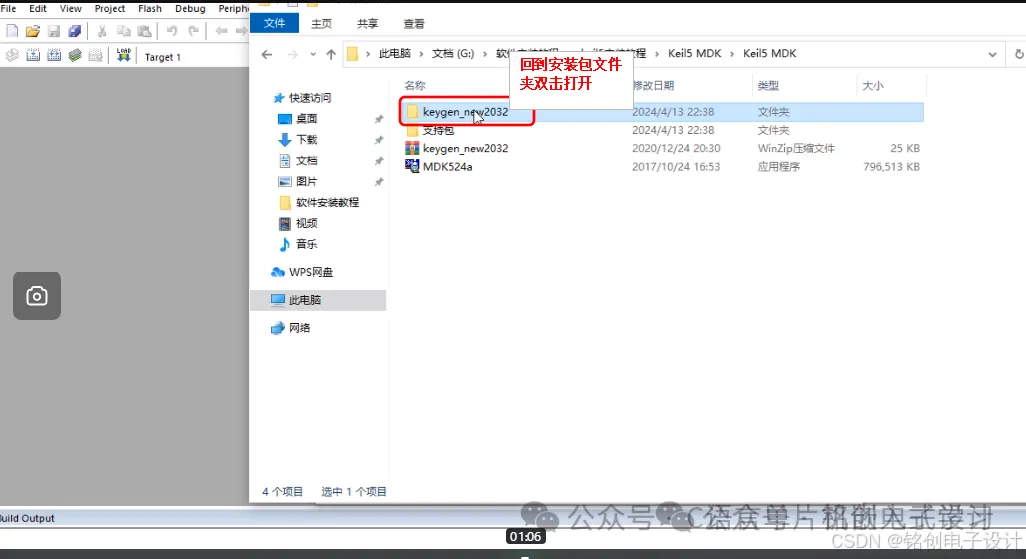Sort files by 大小 column header
The image size is (1026, 559).
point(873,85)
